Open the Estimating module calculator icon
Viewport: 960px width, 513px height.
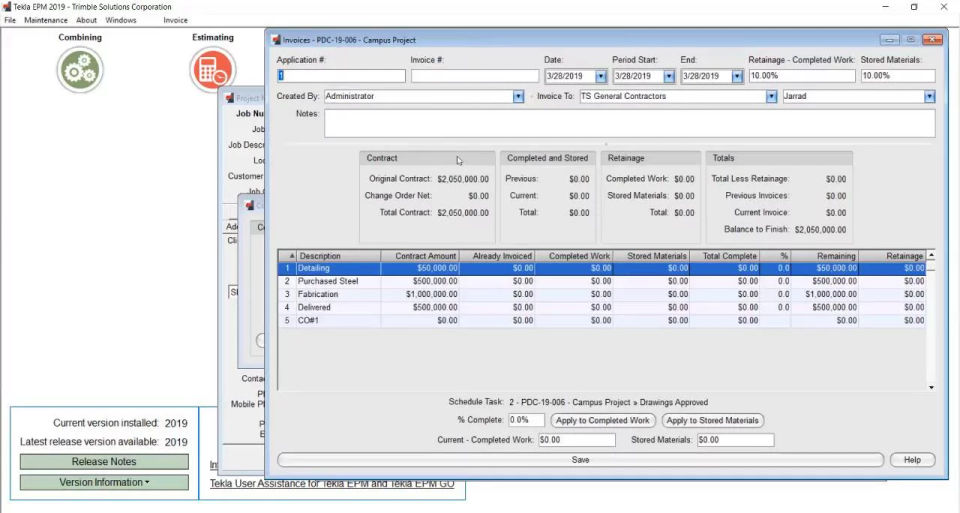coord(212,70)
